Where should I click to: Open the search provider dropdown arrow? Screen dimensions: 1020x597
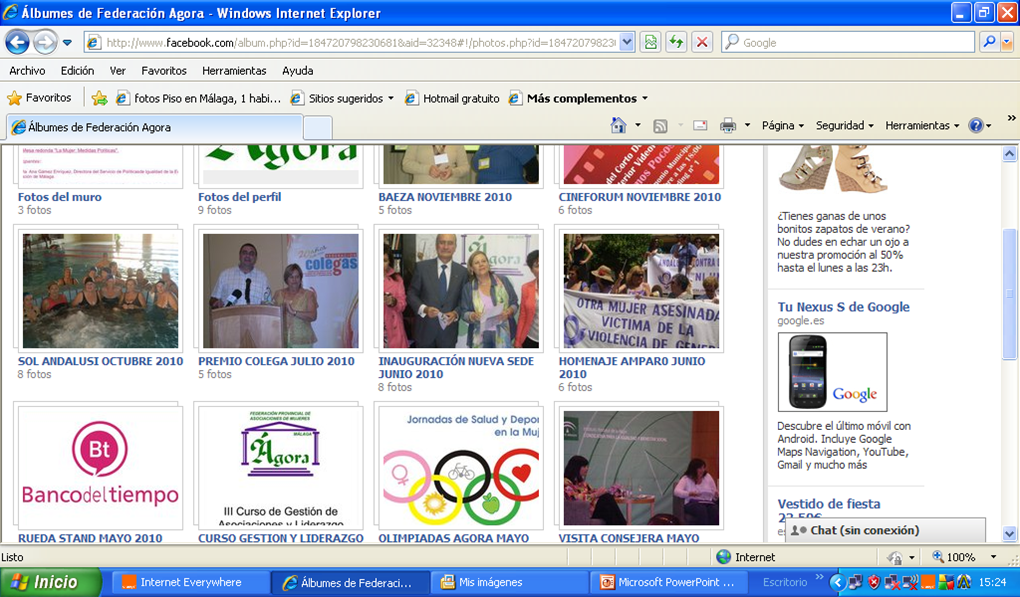click(1007, 43)
